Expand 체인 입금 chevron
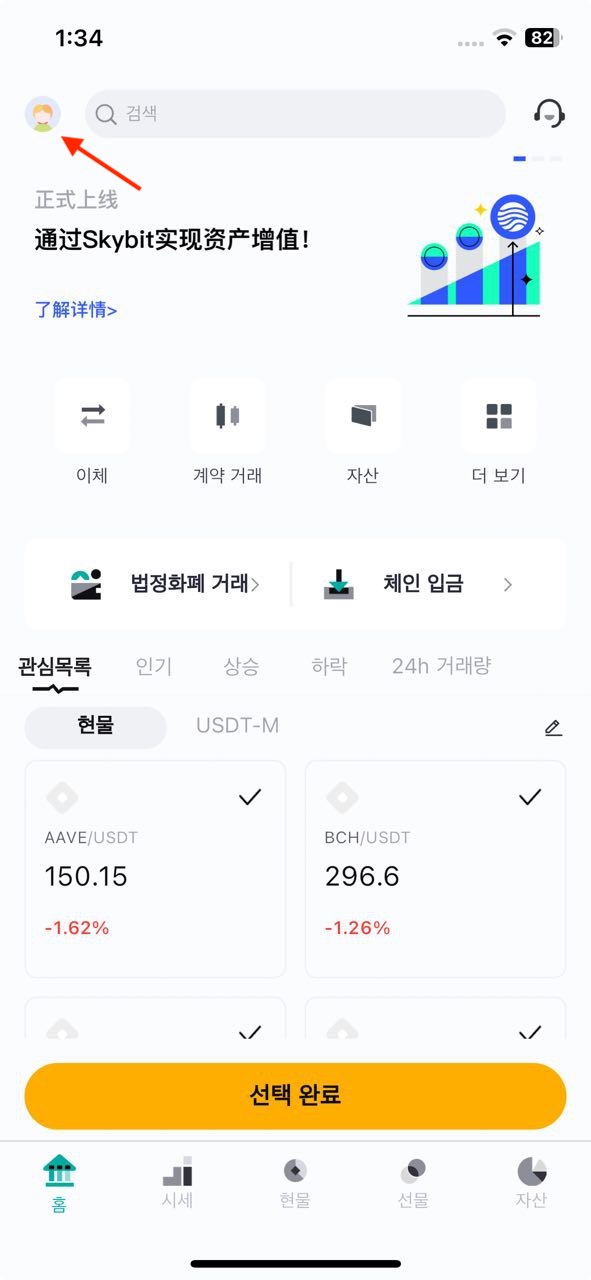 pos(508,584)
